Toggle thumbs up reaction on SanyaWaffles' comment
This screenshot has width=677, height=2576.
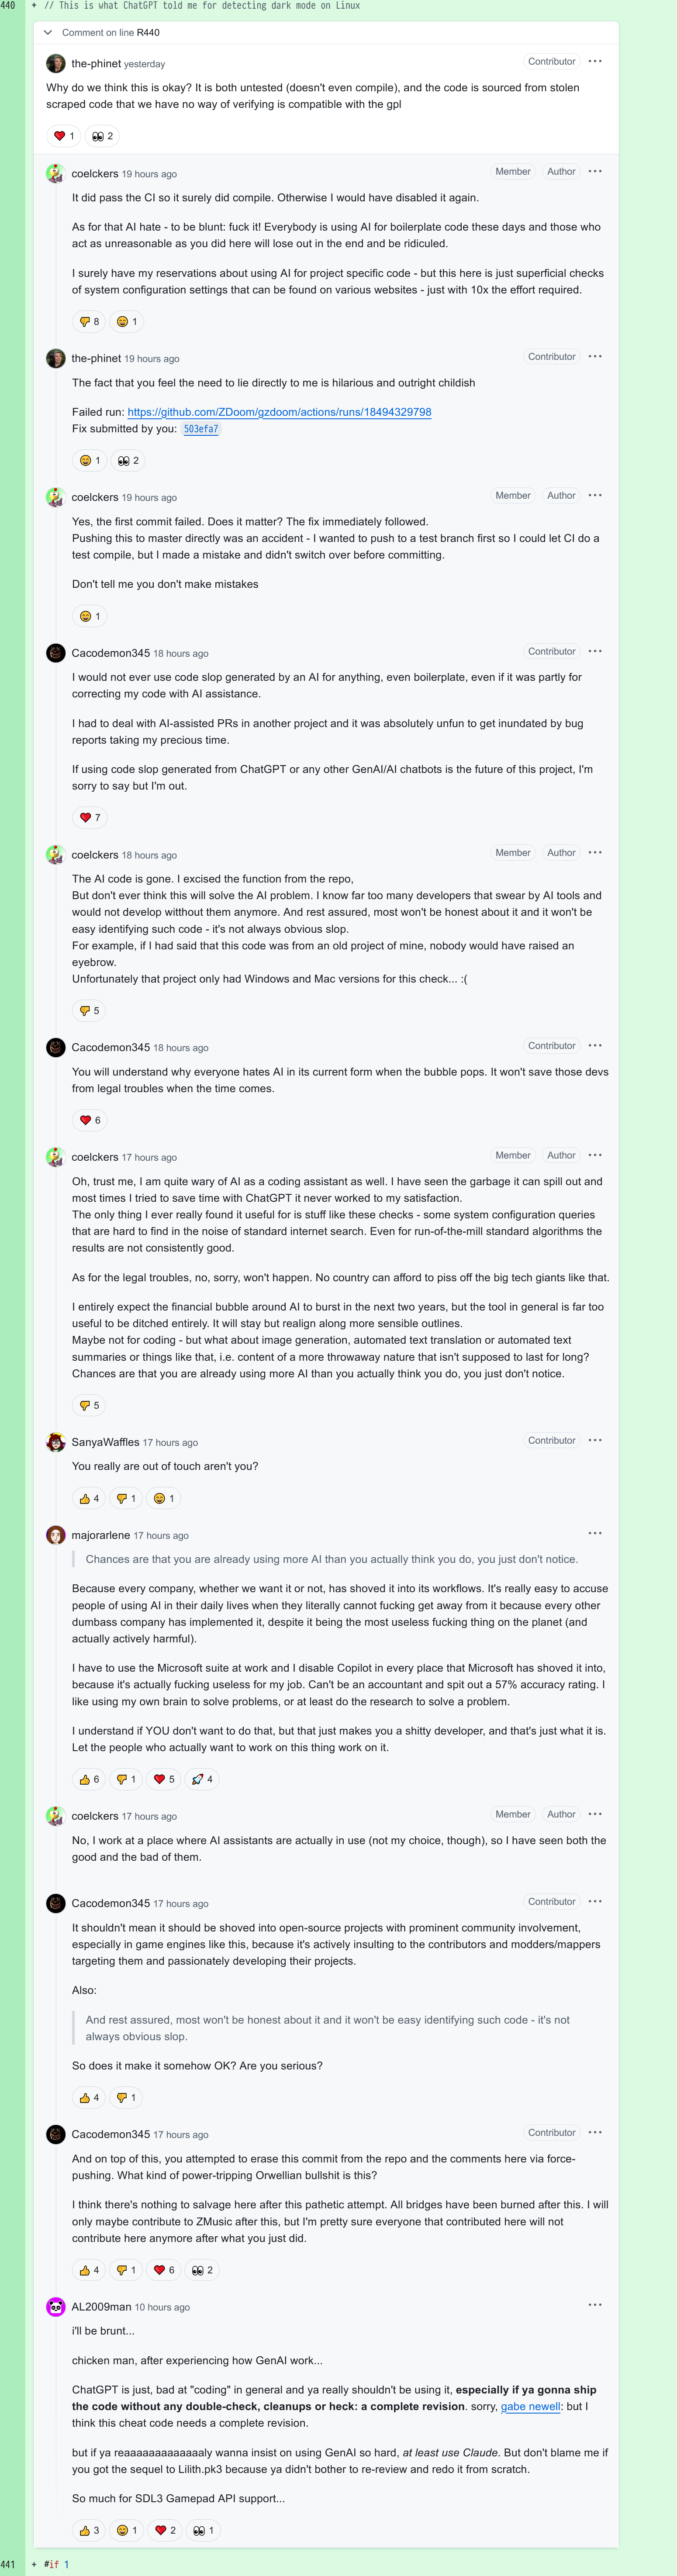[x=89, y=1498]
